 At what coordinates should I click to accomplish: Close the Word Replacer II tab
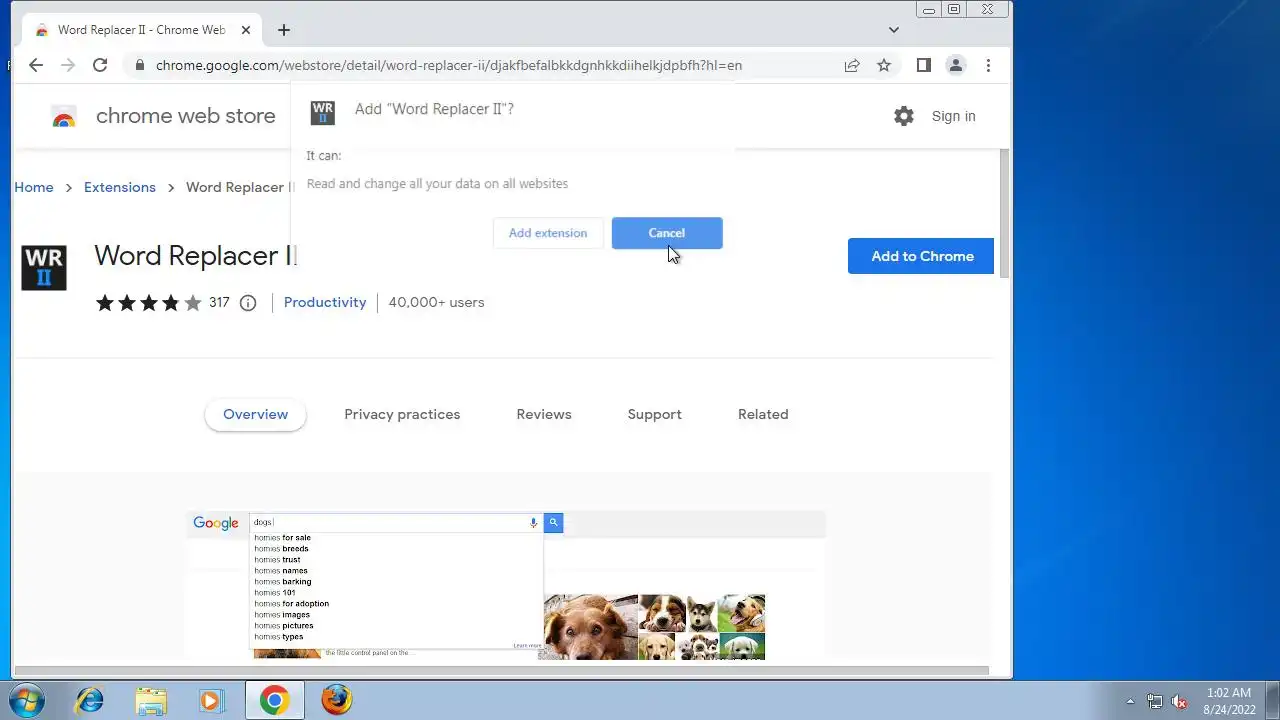point(245,30)
